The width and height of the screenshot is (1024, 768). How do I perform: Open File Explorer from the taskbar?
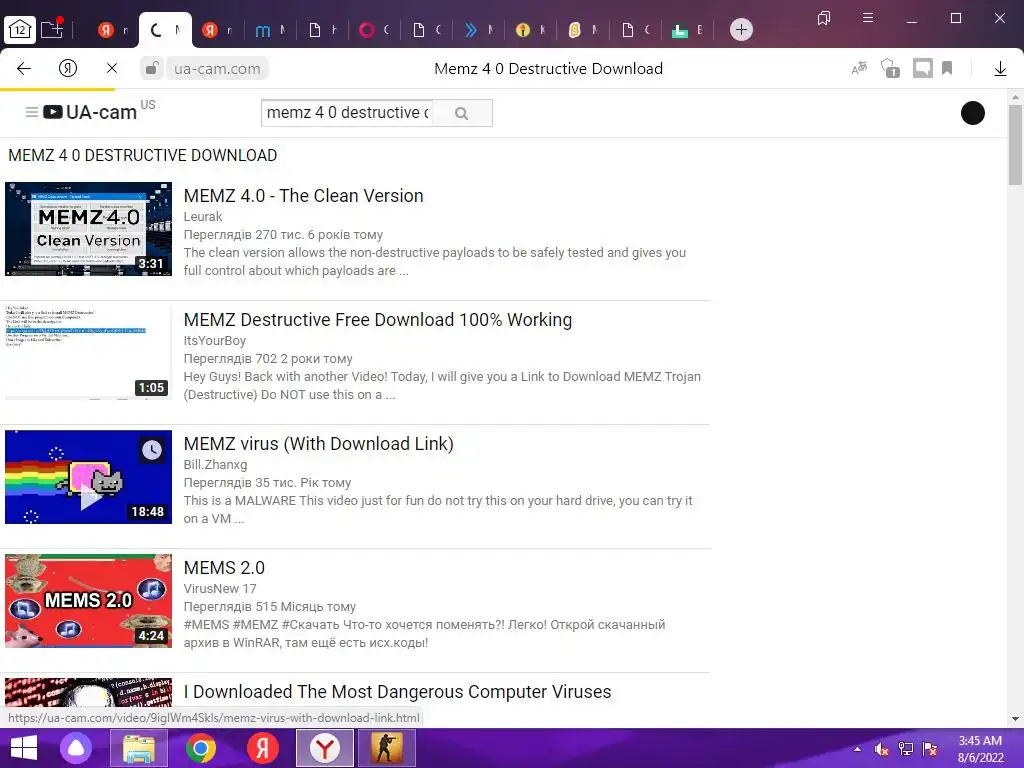tap(139, 748)
